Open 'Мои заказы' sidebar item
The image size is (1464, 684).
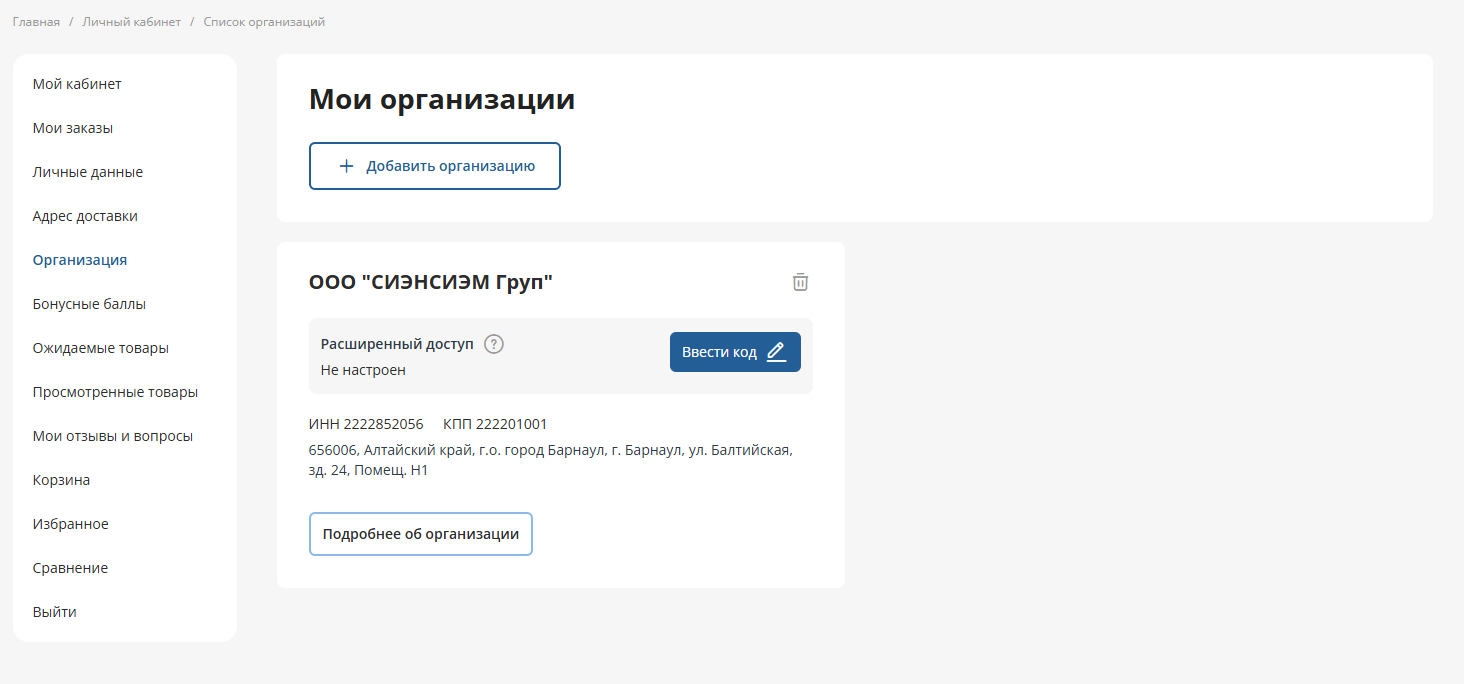point(72,128)
